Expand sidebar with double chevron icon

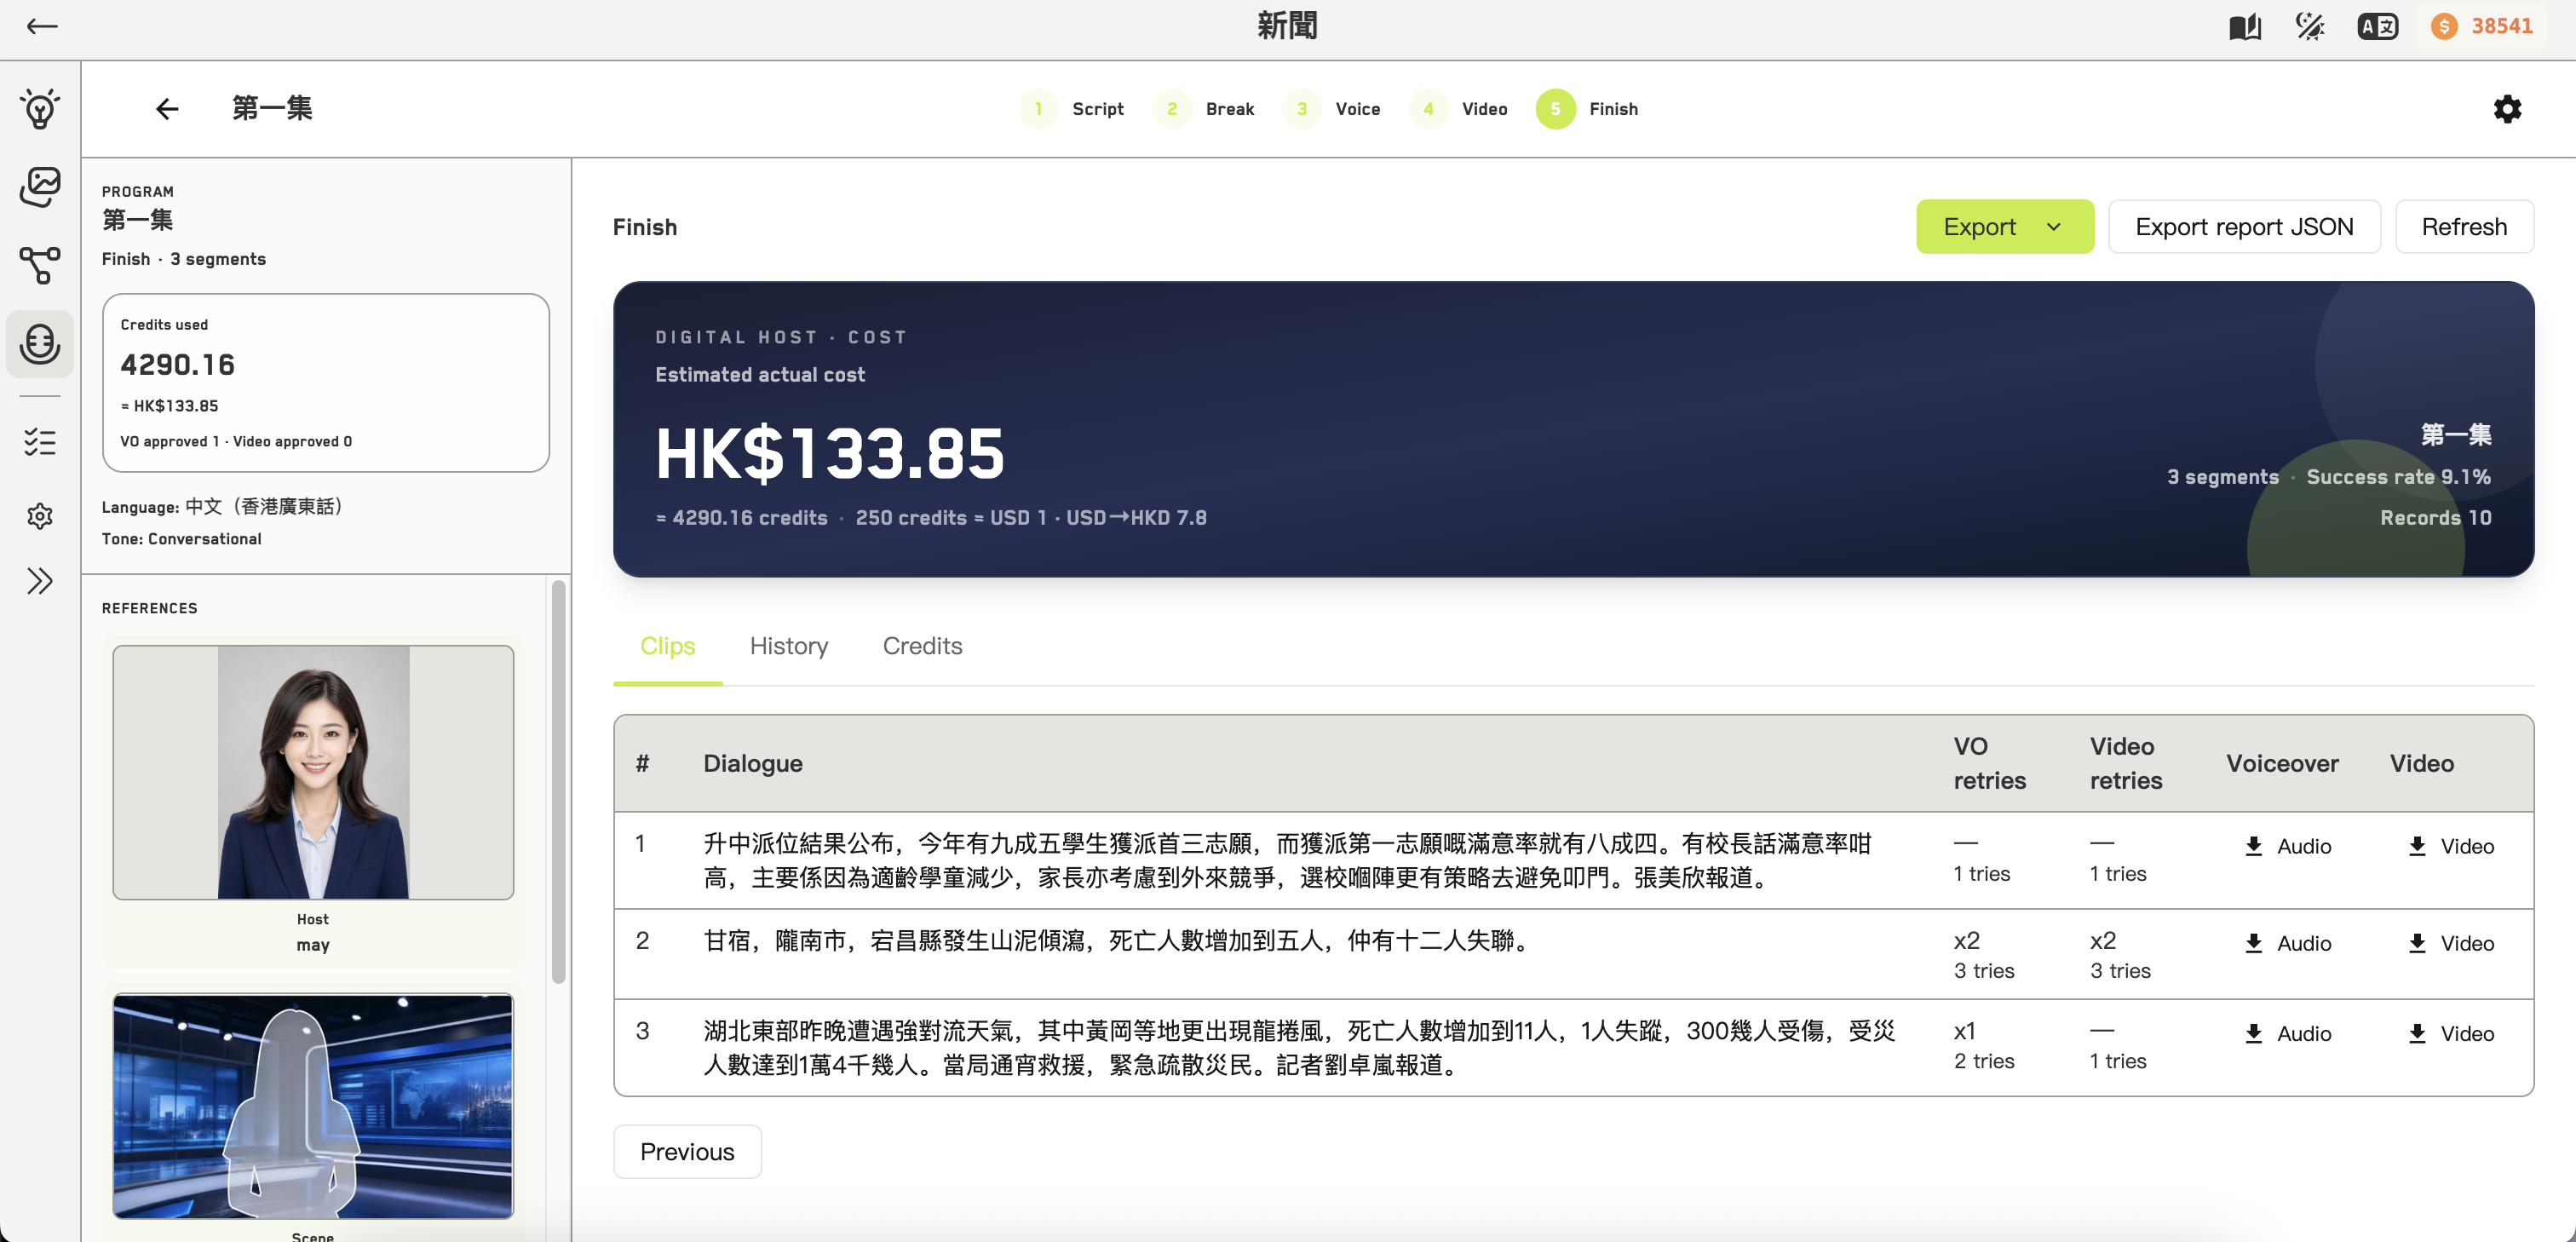tap(40, 581)
